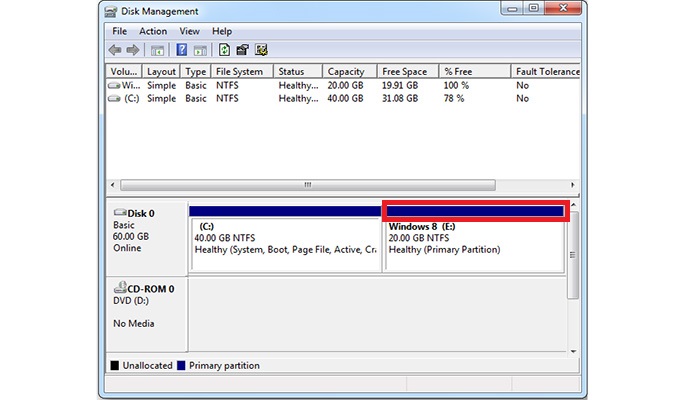Toggle the action pane toolbar icon
Screen dimensions: 700x400
click(x=200, y=49)
